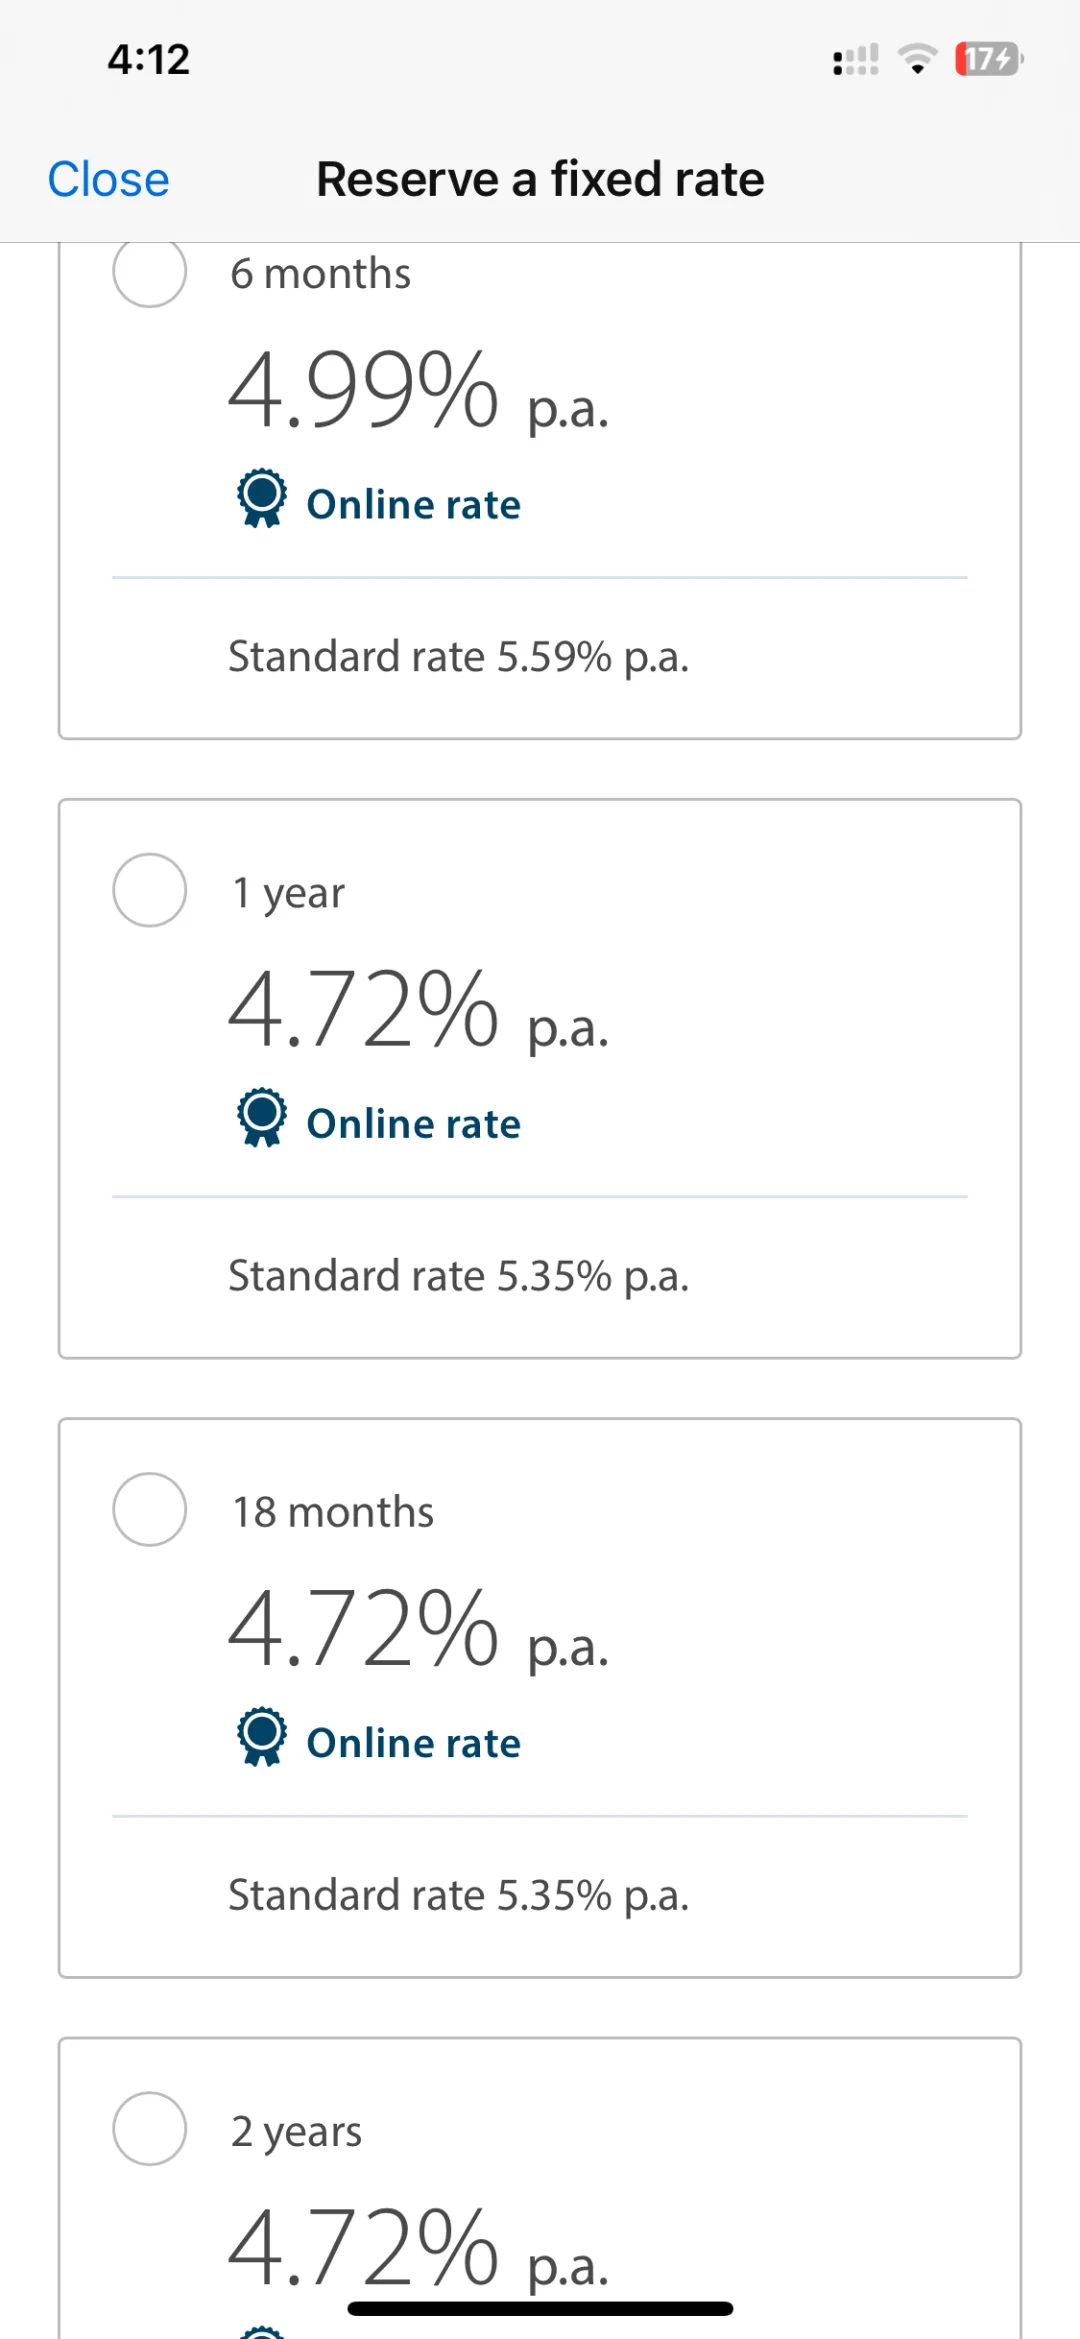Tap the Online rate label under 18 months
This screenshot has height=2339, width=1080.
tap(413, 1743)
